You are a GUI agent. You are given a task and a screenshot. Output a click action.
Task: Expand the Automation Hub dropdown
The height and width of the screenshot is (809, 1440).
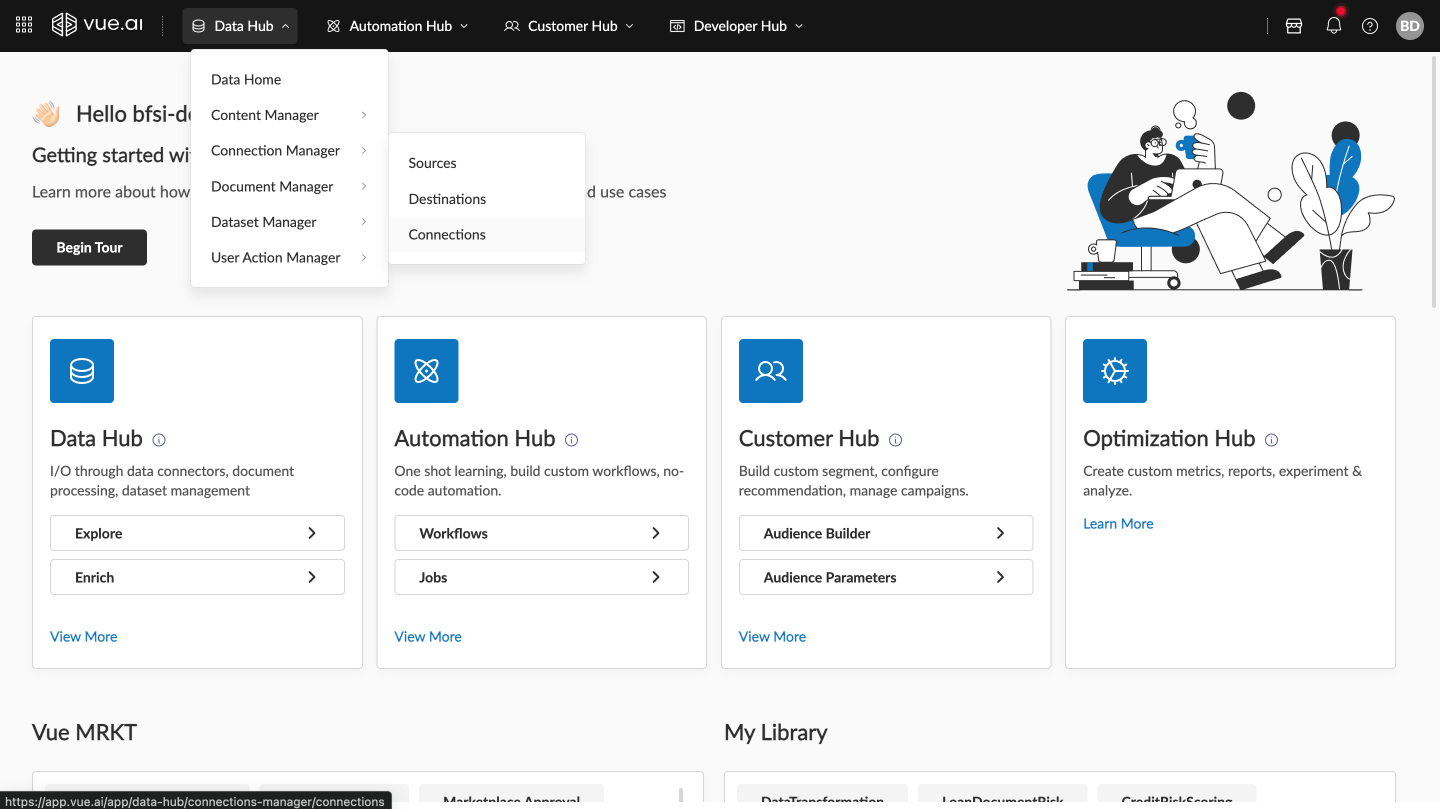(x=397, y=26)
